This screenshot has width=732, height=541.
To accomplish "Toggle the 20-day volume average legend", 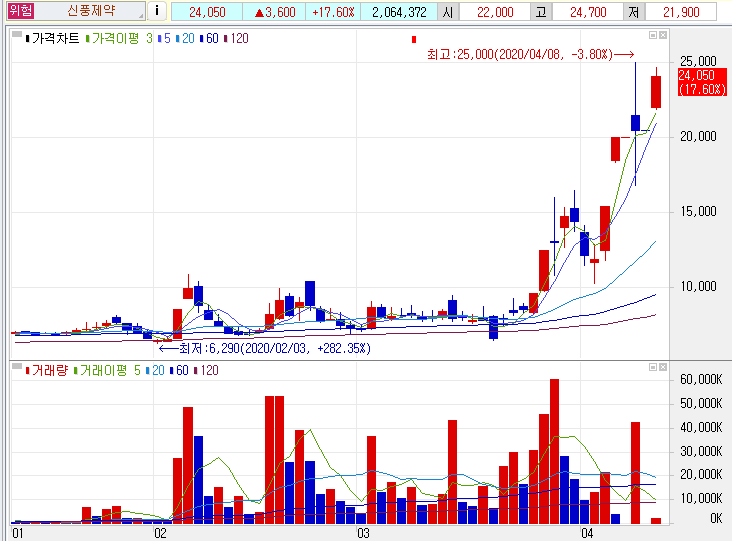I will pyautogui.click(x=155, y=371).
